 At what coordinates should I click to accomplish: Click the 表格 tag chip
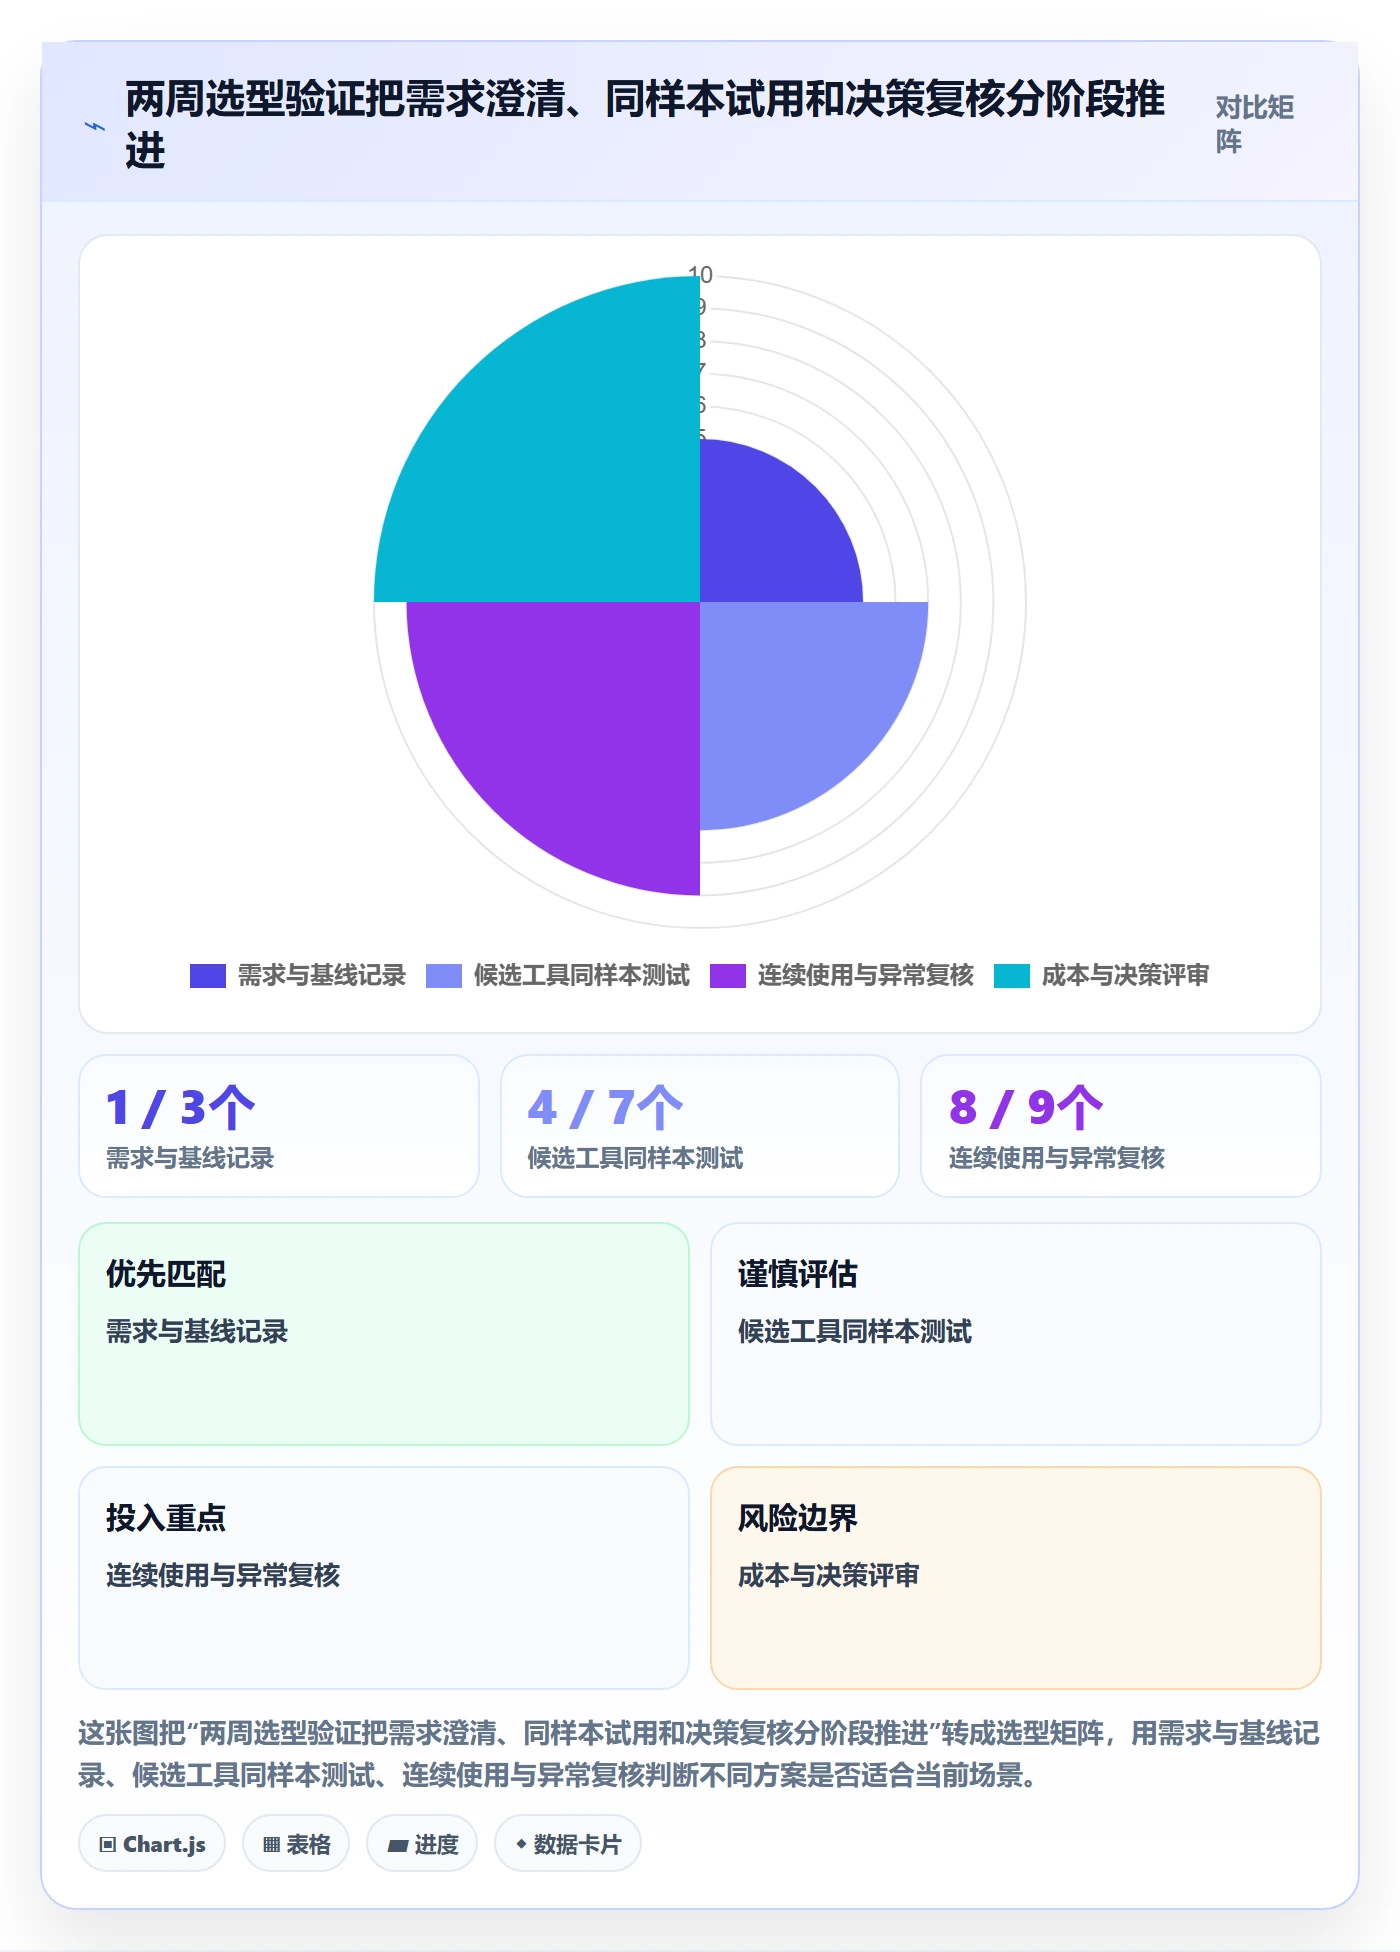point(296,1843)
